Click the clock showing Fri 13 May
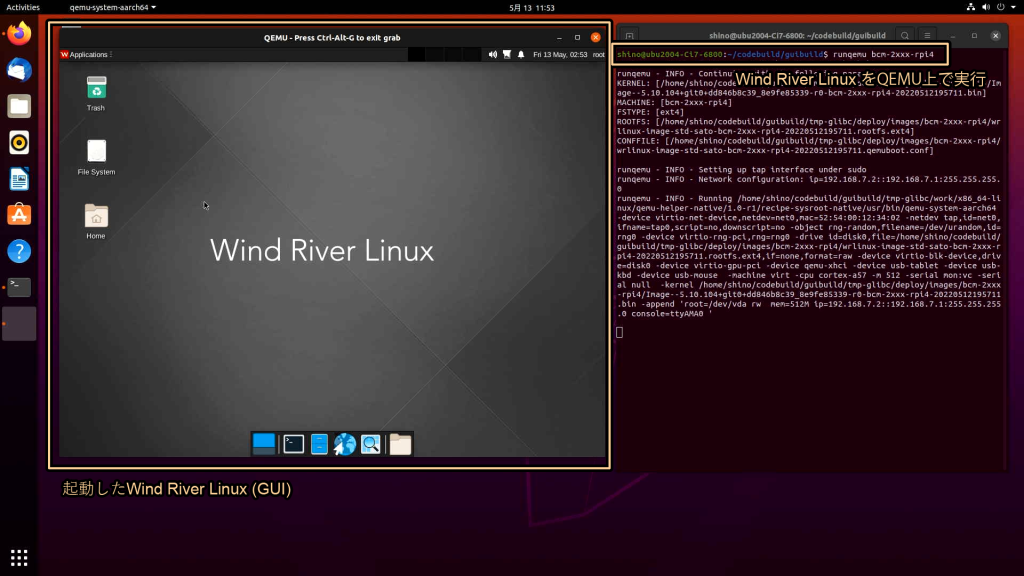Viewport: 1024px width, 576px height. click(x=559, y=54)
